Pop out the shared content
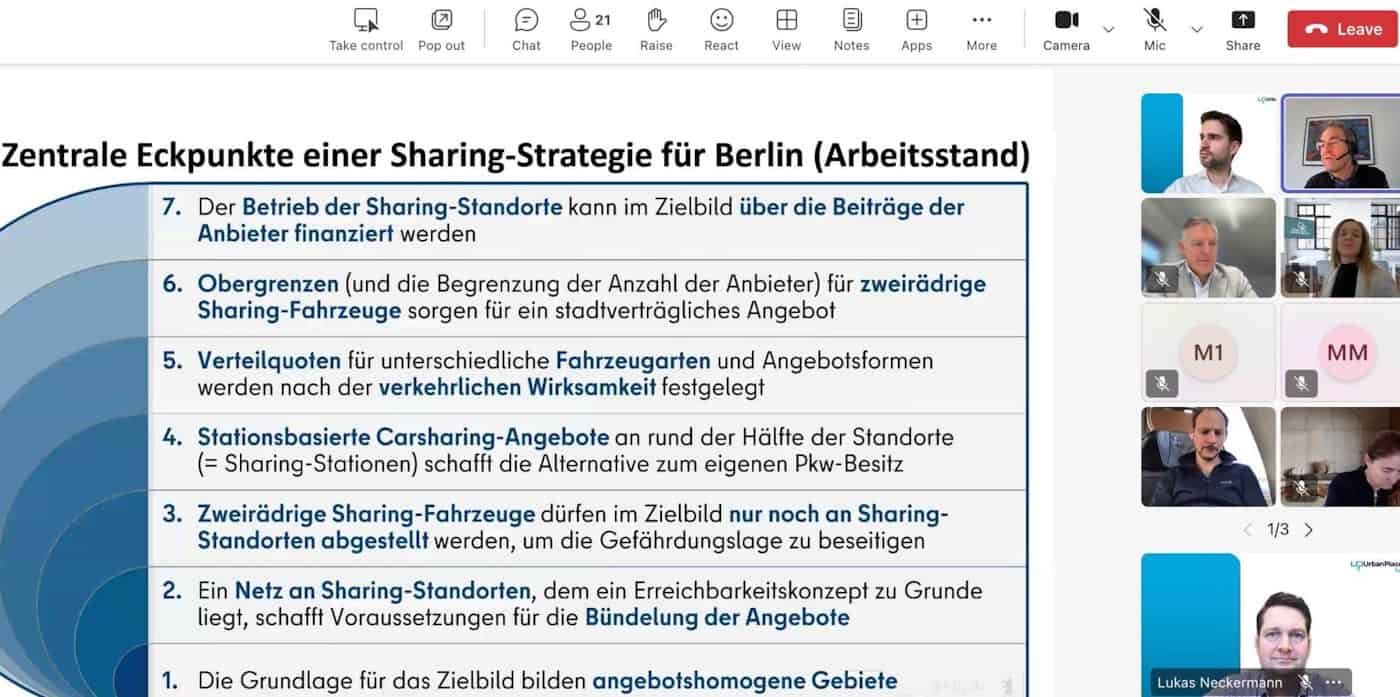1400x697 pixels. tap(441, 21)
